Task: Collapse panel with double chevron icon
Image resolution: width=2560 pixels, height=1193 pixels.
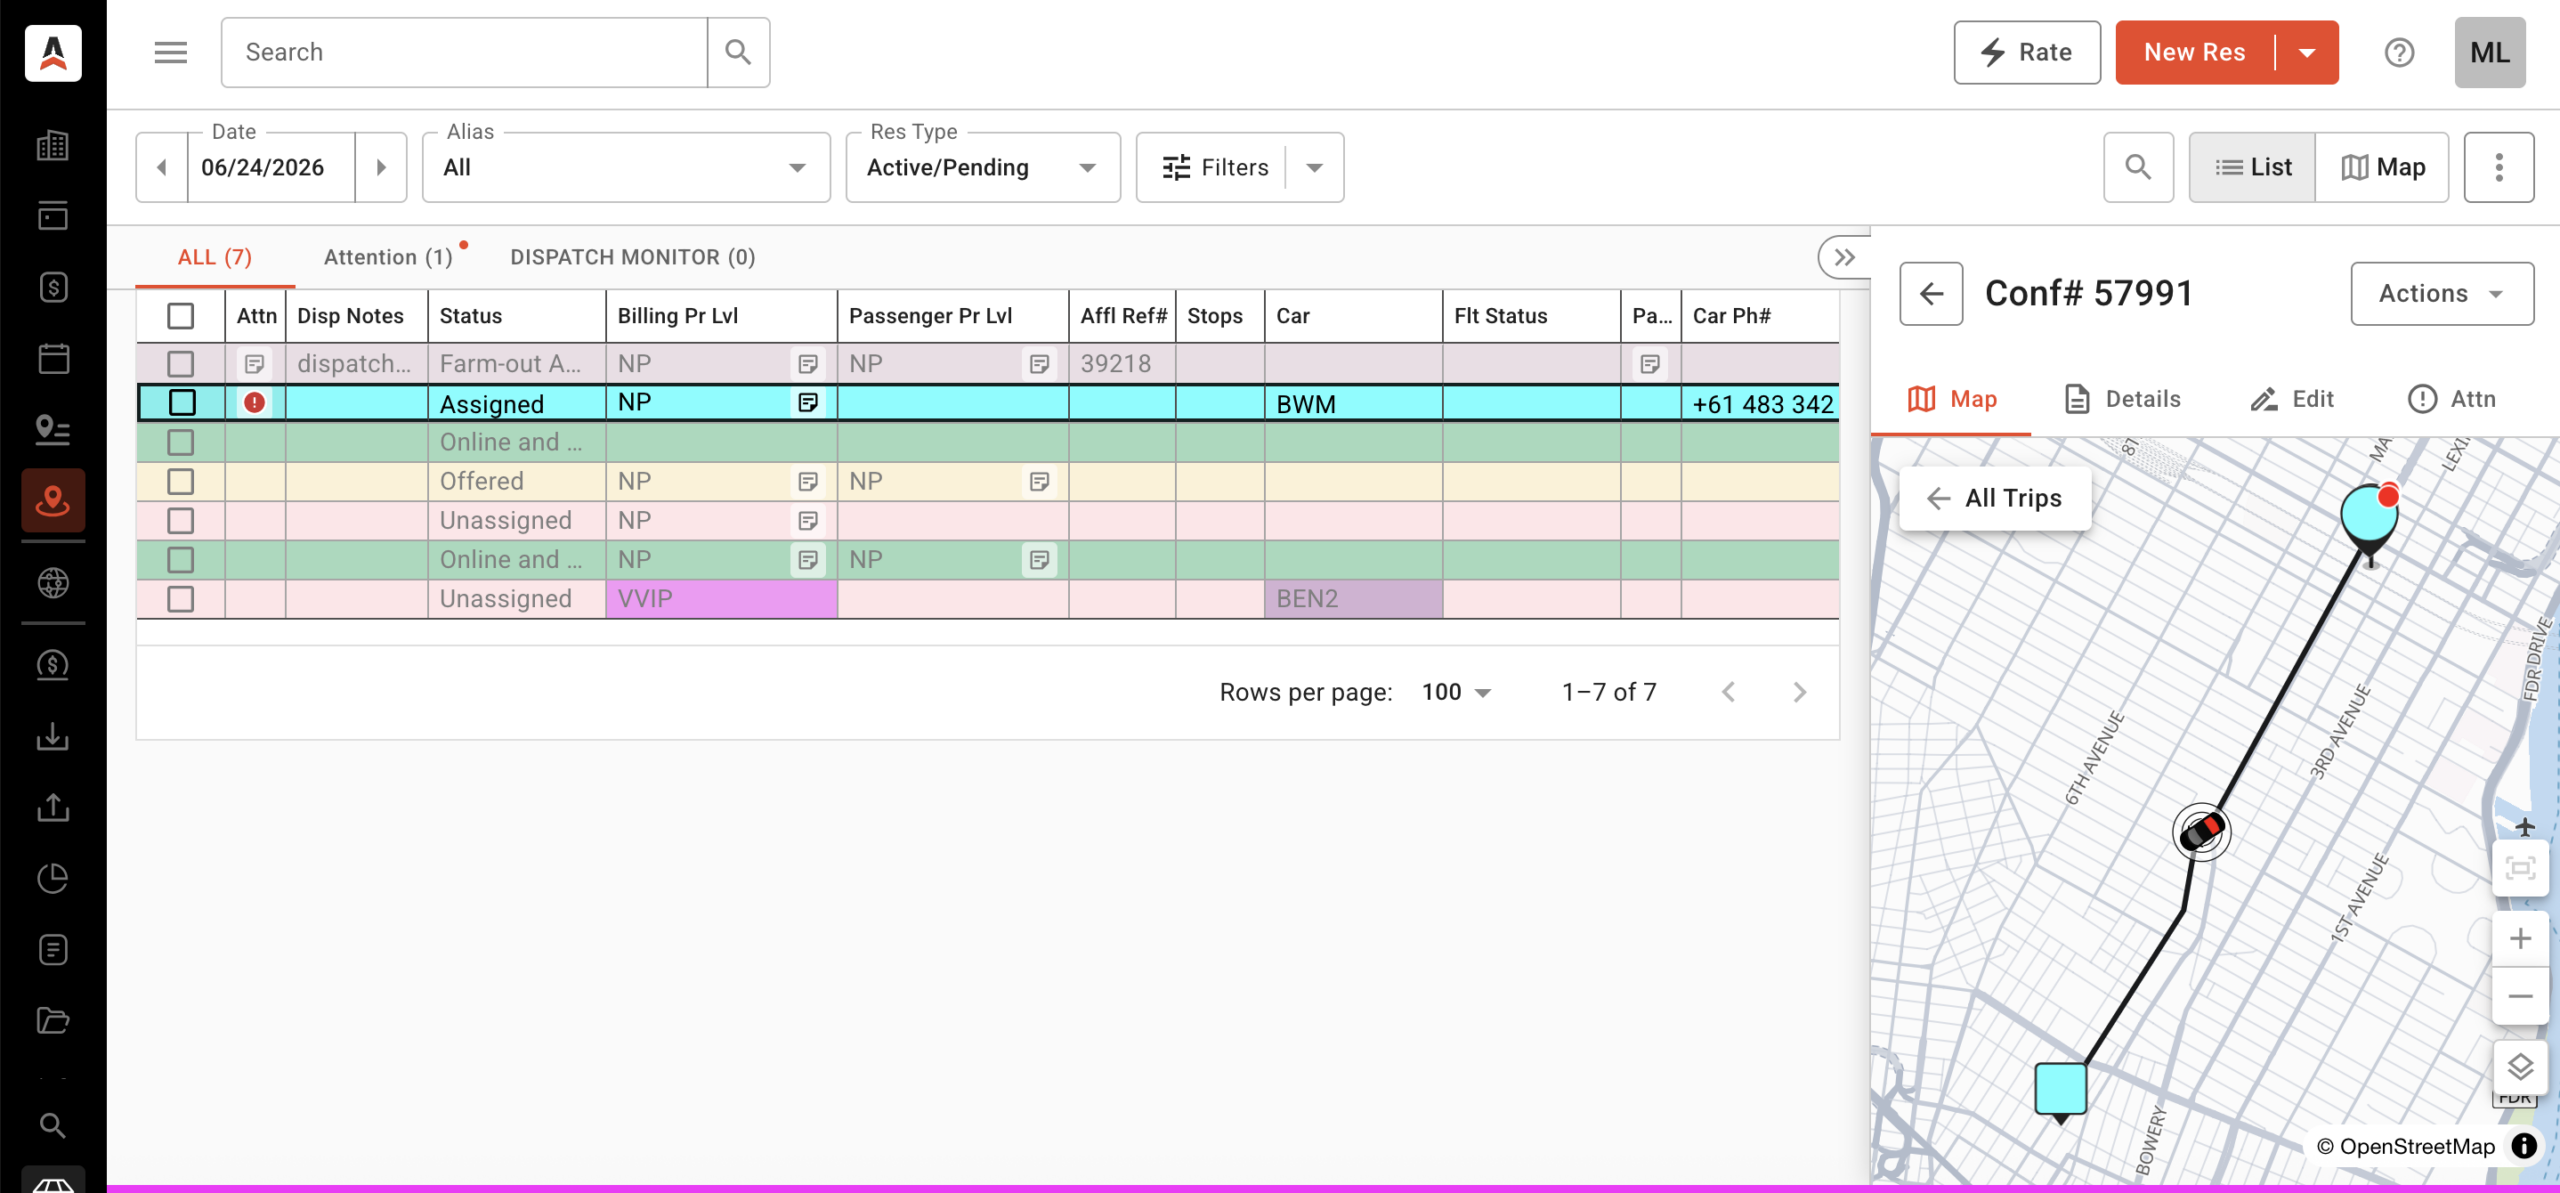Action: coord(1844,257)
